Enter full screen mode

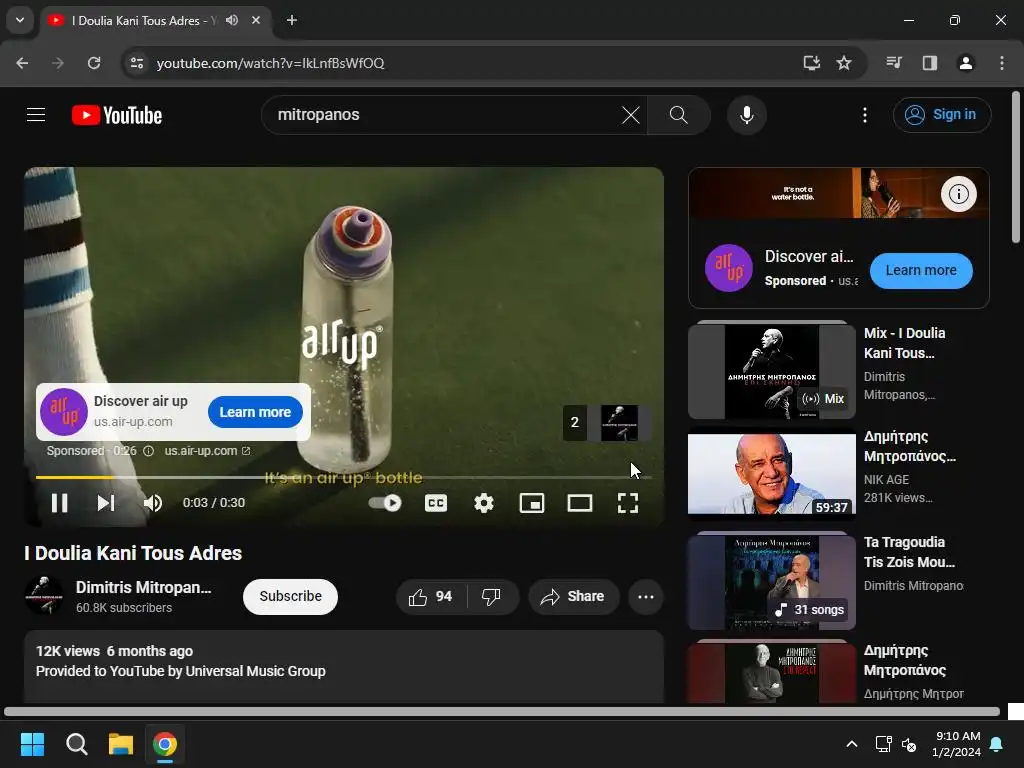628,503
